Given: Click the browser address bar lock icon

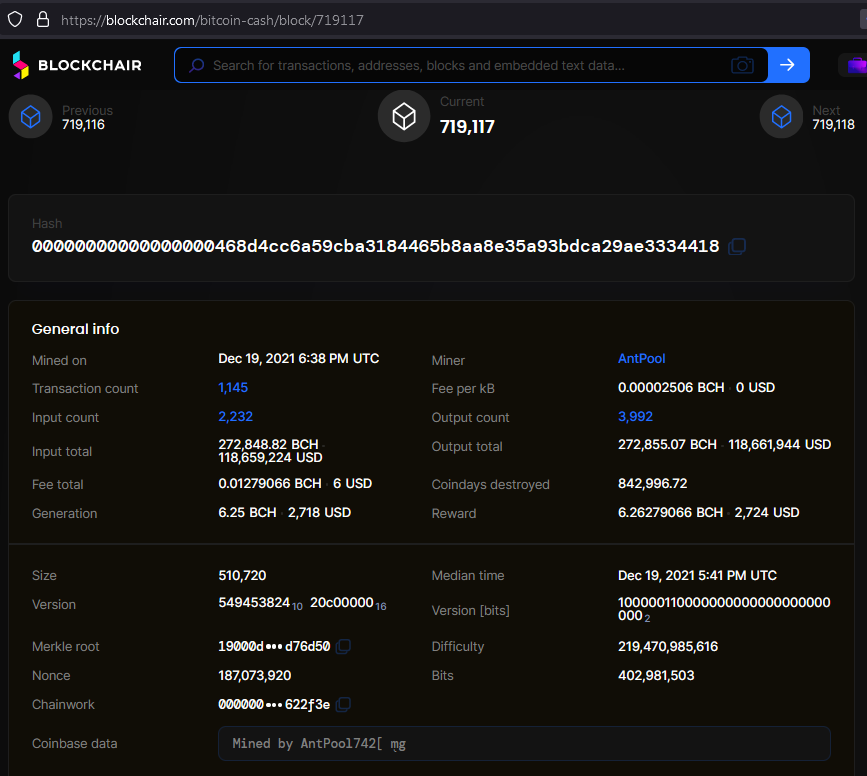Looking at the screenshot, I should coord(43,19).
